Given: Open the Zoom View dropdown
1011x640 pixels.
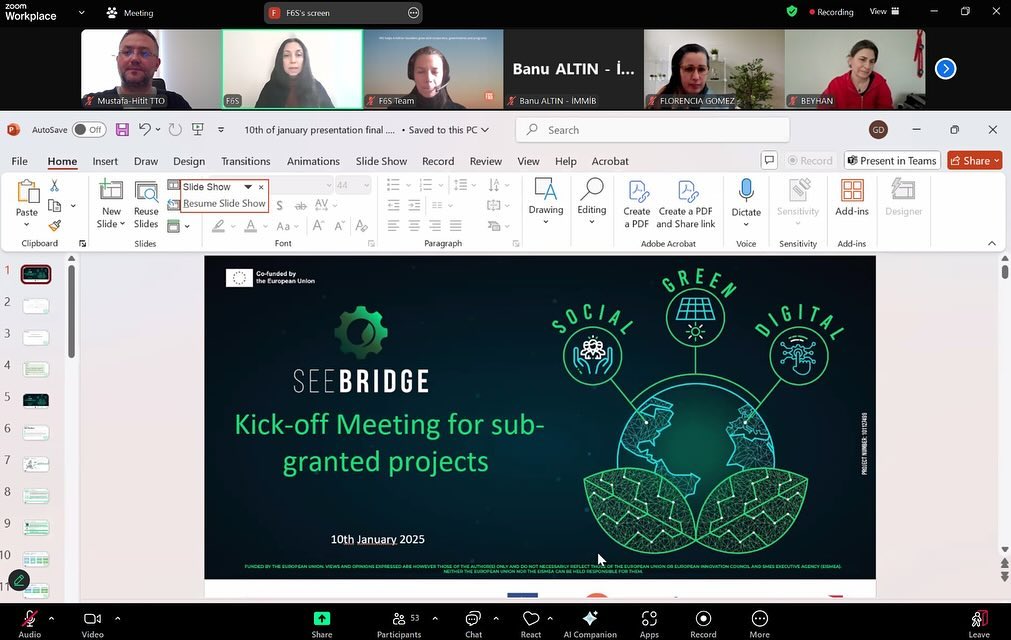Looking at the screenshot, I should tap(884, 12).
